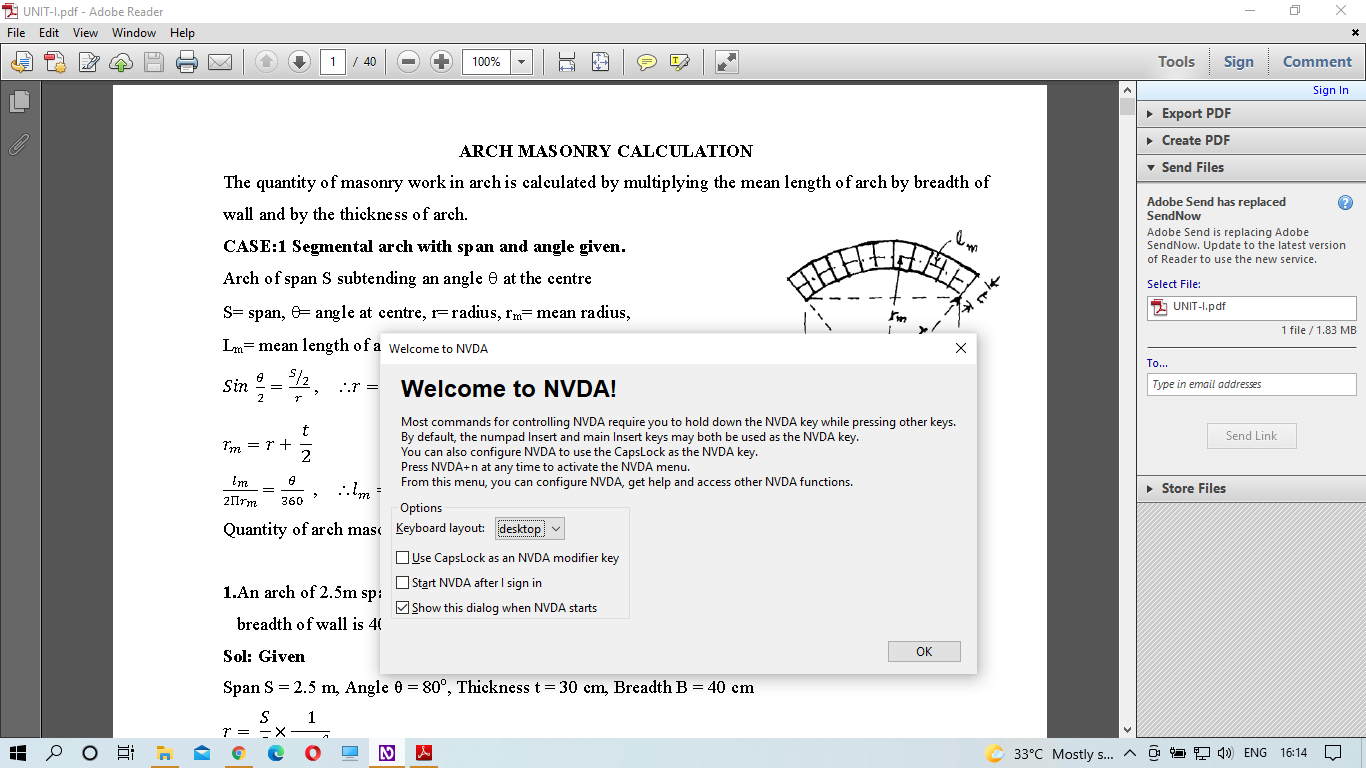Image resolution: width=1366 pixels, height=768 pixels.
Task: Open the weather widget showing 33°C
Action: coord(1049,753)
